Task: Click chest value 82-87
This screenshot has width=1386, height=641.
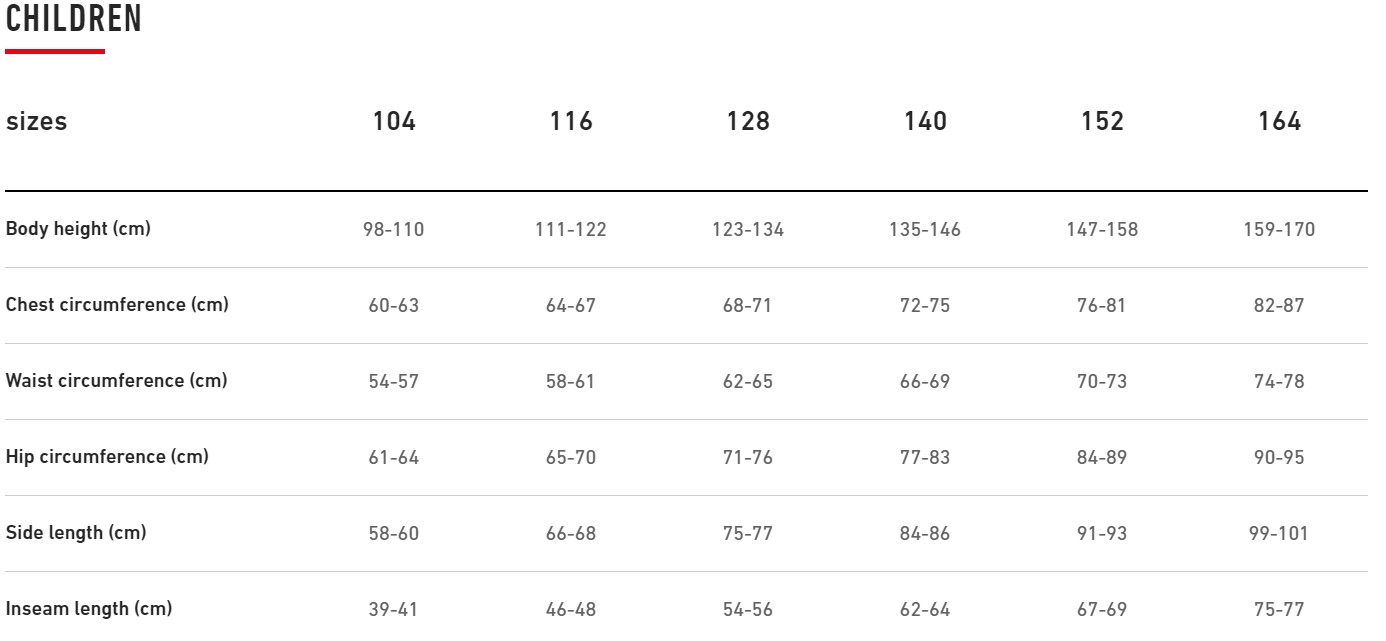Action: (x=1279, y=306)
